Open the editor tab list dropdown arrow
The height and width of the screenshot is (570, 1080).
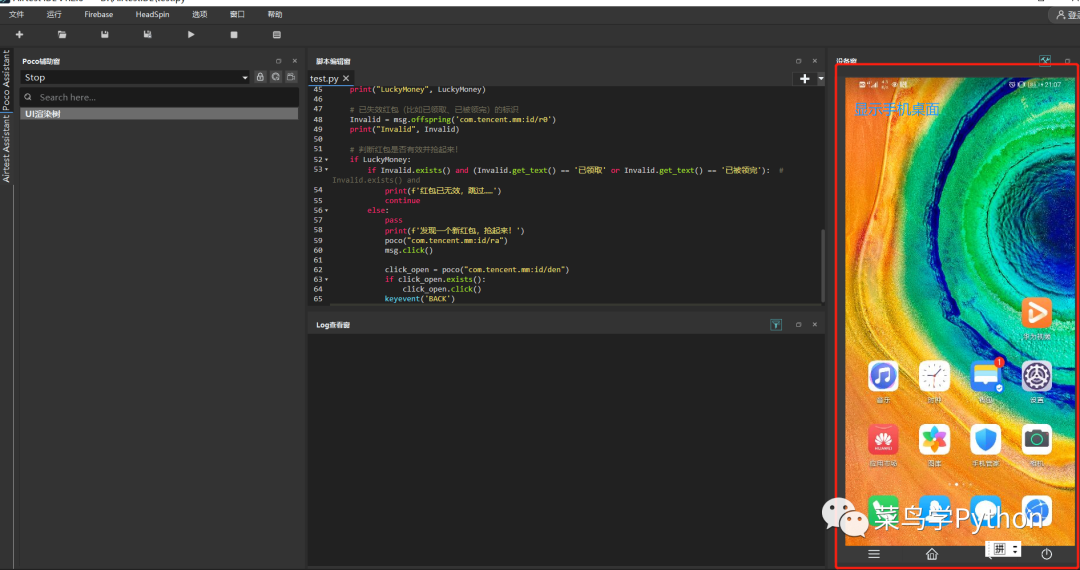click(x=821, y=78)
